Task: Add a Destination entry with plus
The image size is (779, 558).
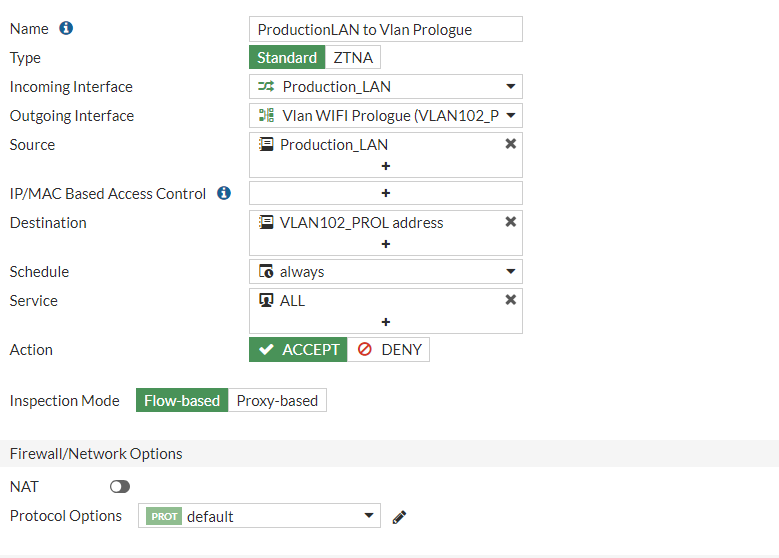Action: coord(386,244)
